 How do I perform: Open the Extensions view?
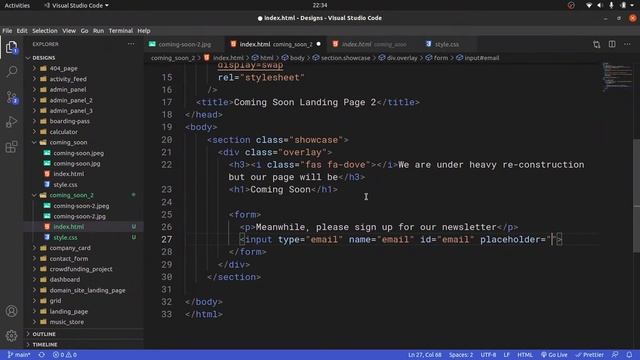tap(11, 147)
